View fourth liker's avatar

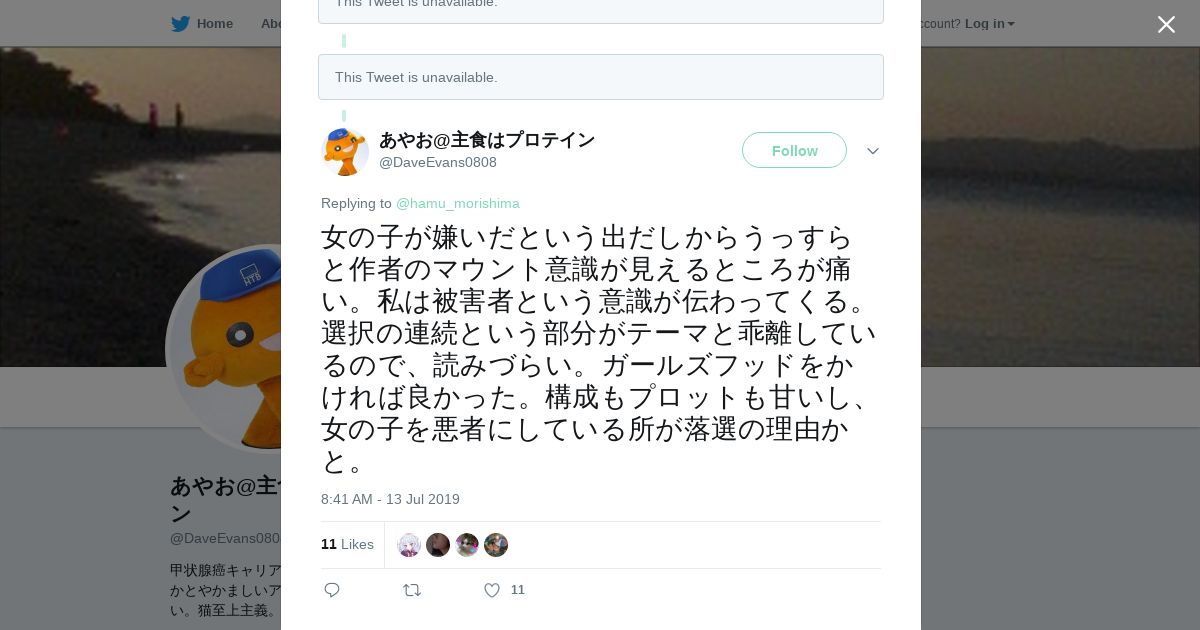click(496, 545)
